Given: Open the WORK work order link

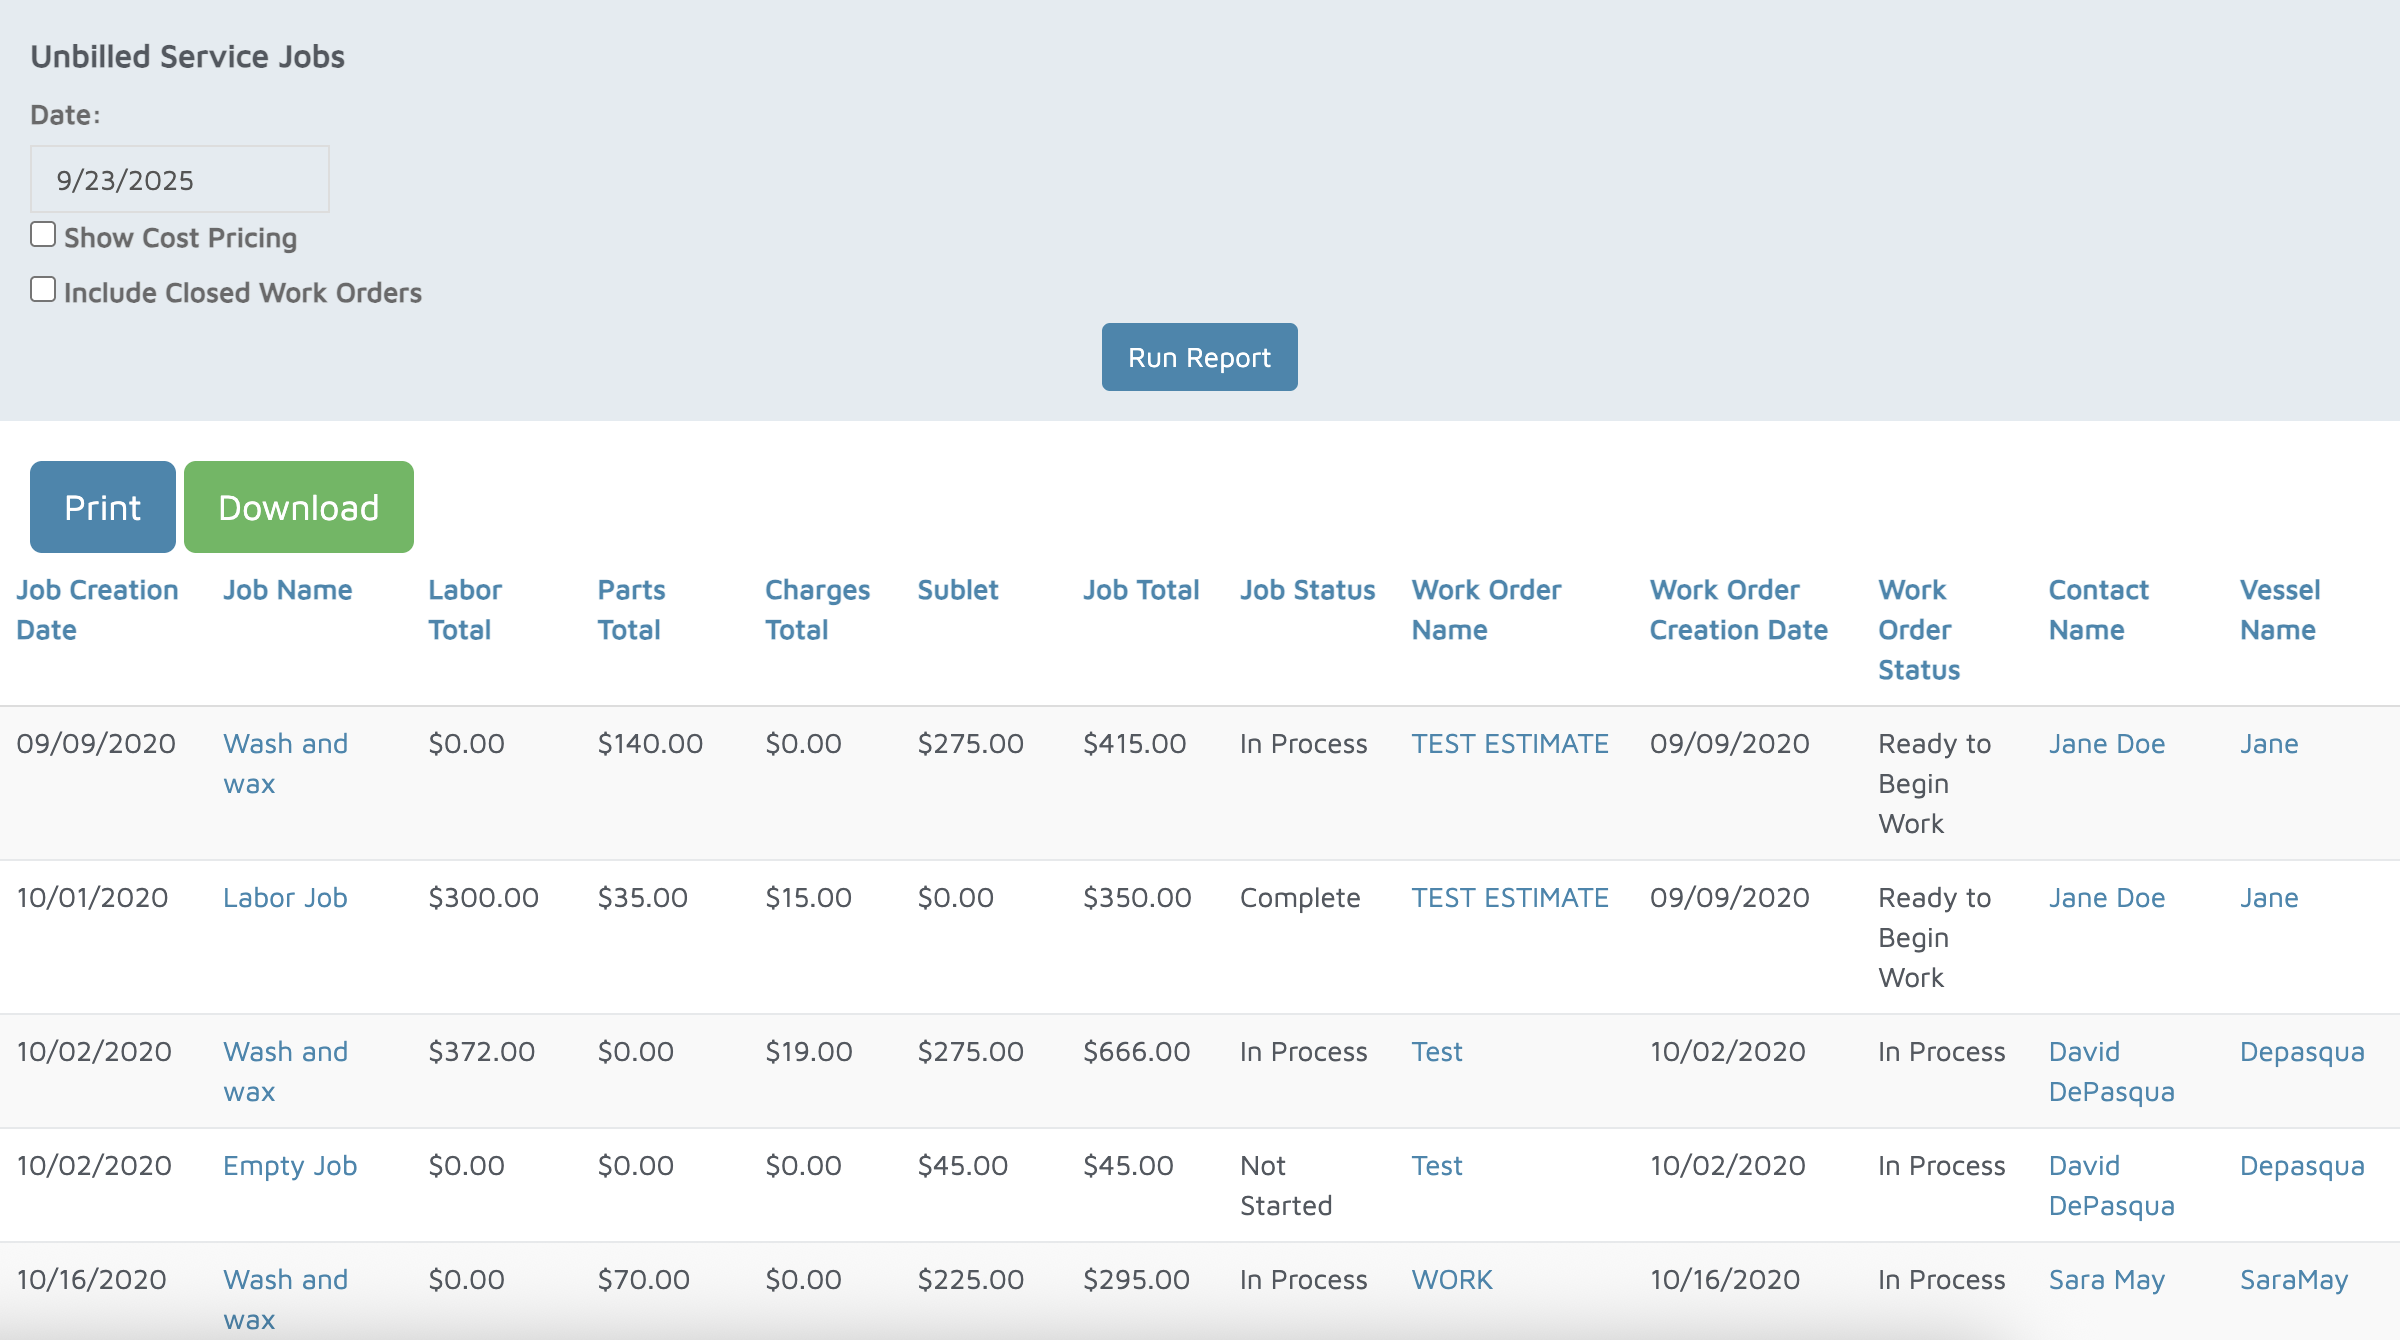Looking at the screenshot, I should coord(1451,1280).
